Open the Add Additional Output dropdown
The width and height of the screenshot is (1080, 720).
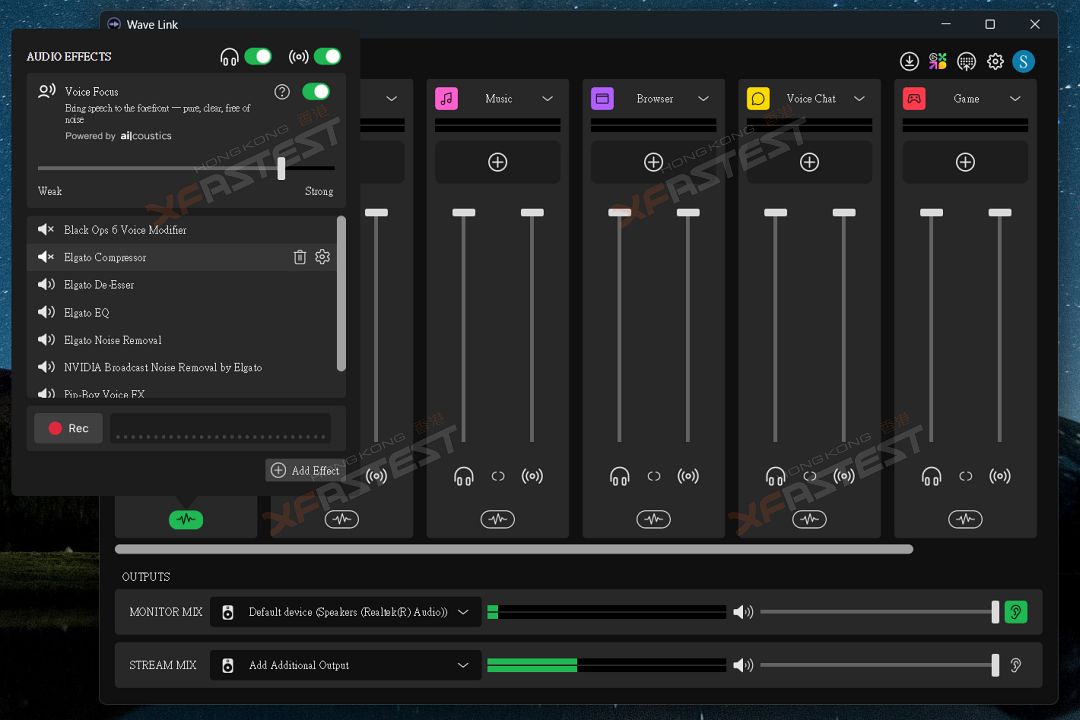tap(345, 665)
